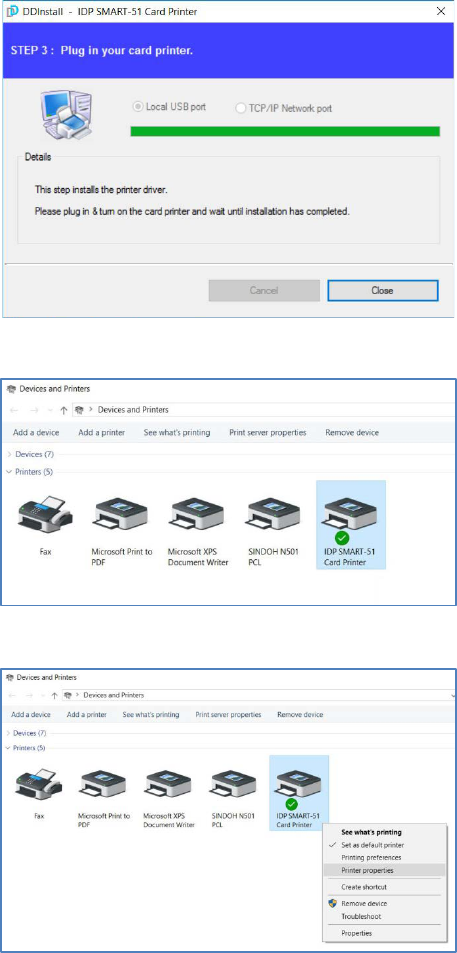Select IDP SMART-51 Card Printer, bottom window
457x953 pixels.
click(x=298, y=791)
